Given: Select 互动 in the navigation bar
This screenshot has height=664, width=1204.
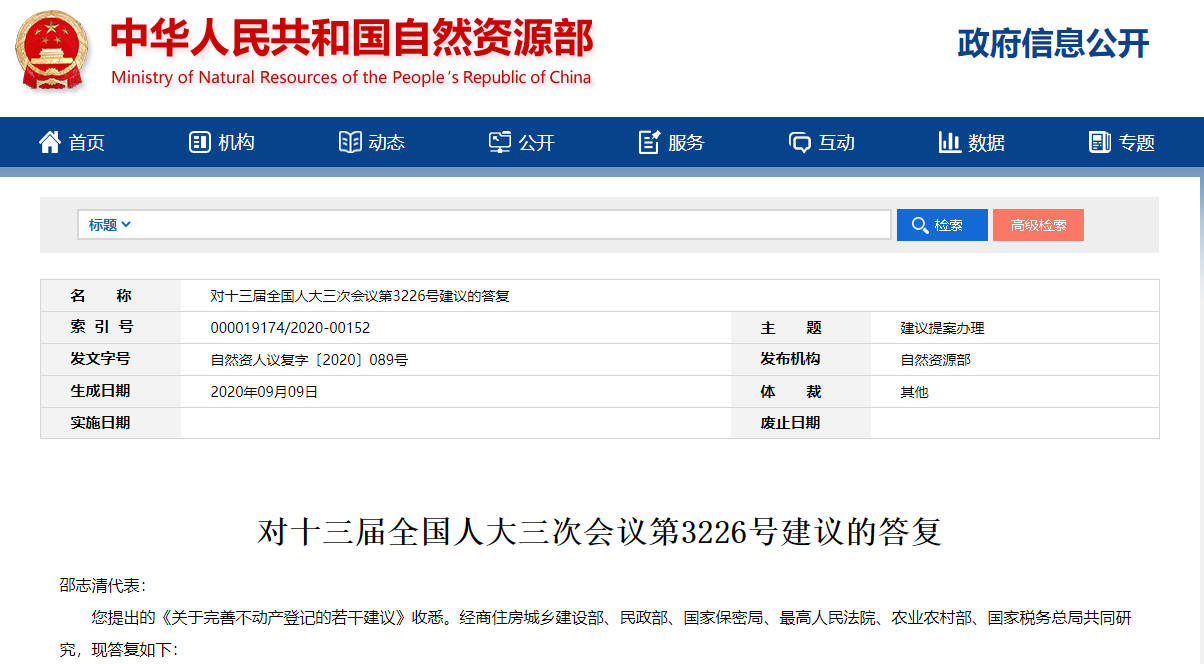Looking at the screenshot, I should (836, 143).
